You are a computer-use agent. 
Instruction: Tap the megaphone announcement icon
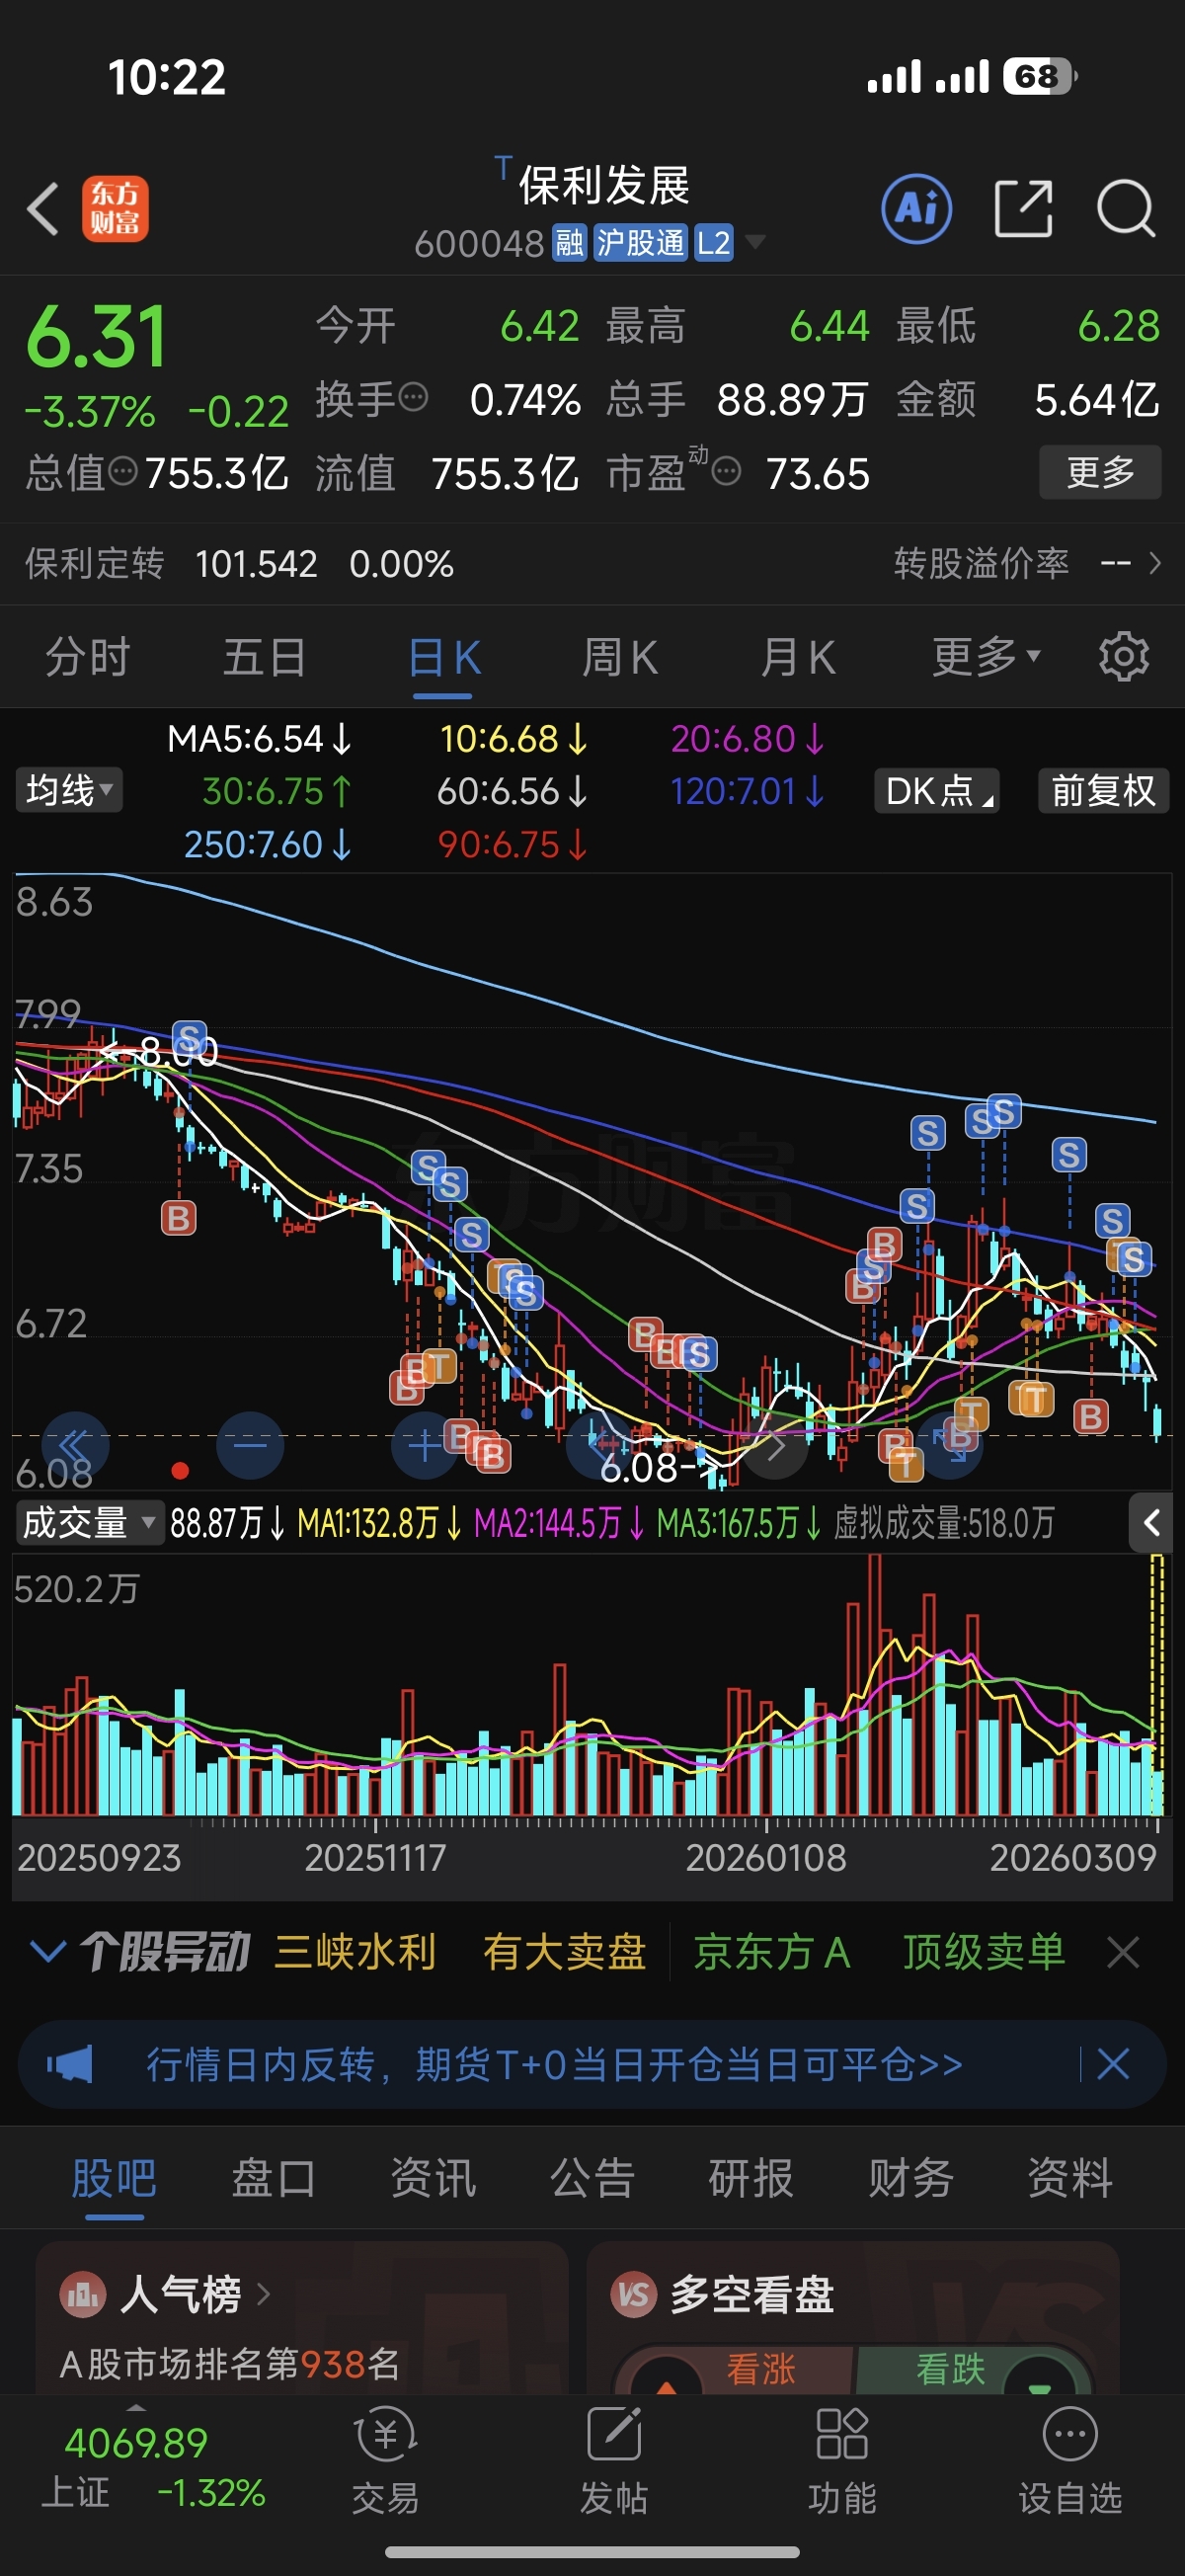click(x=70, y=2064)
